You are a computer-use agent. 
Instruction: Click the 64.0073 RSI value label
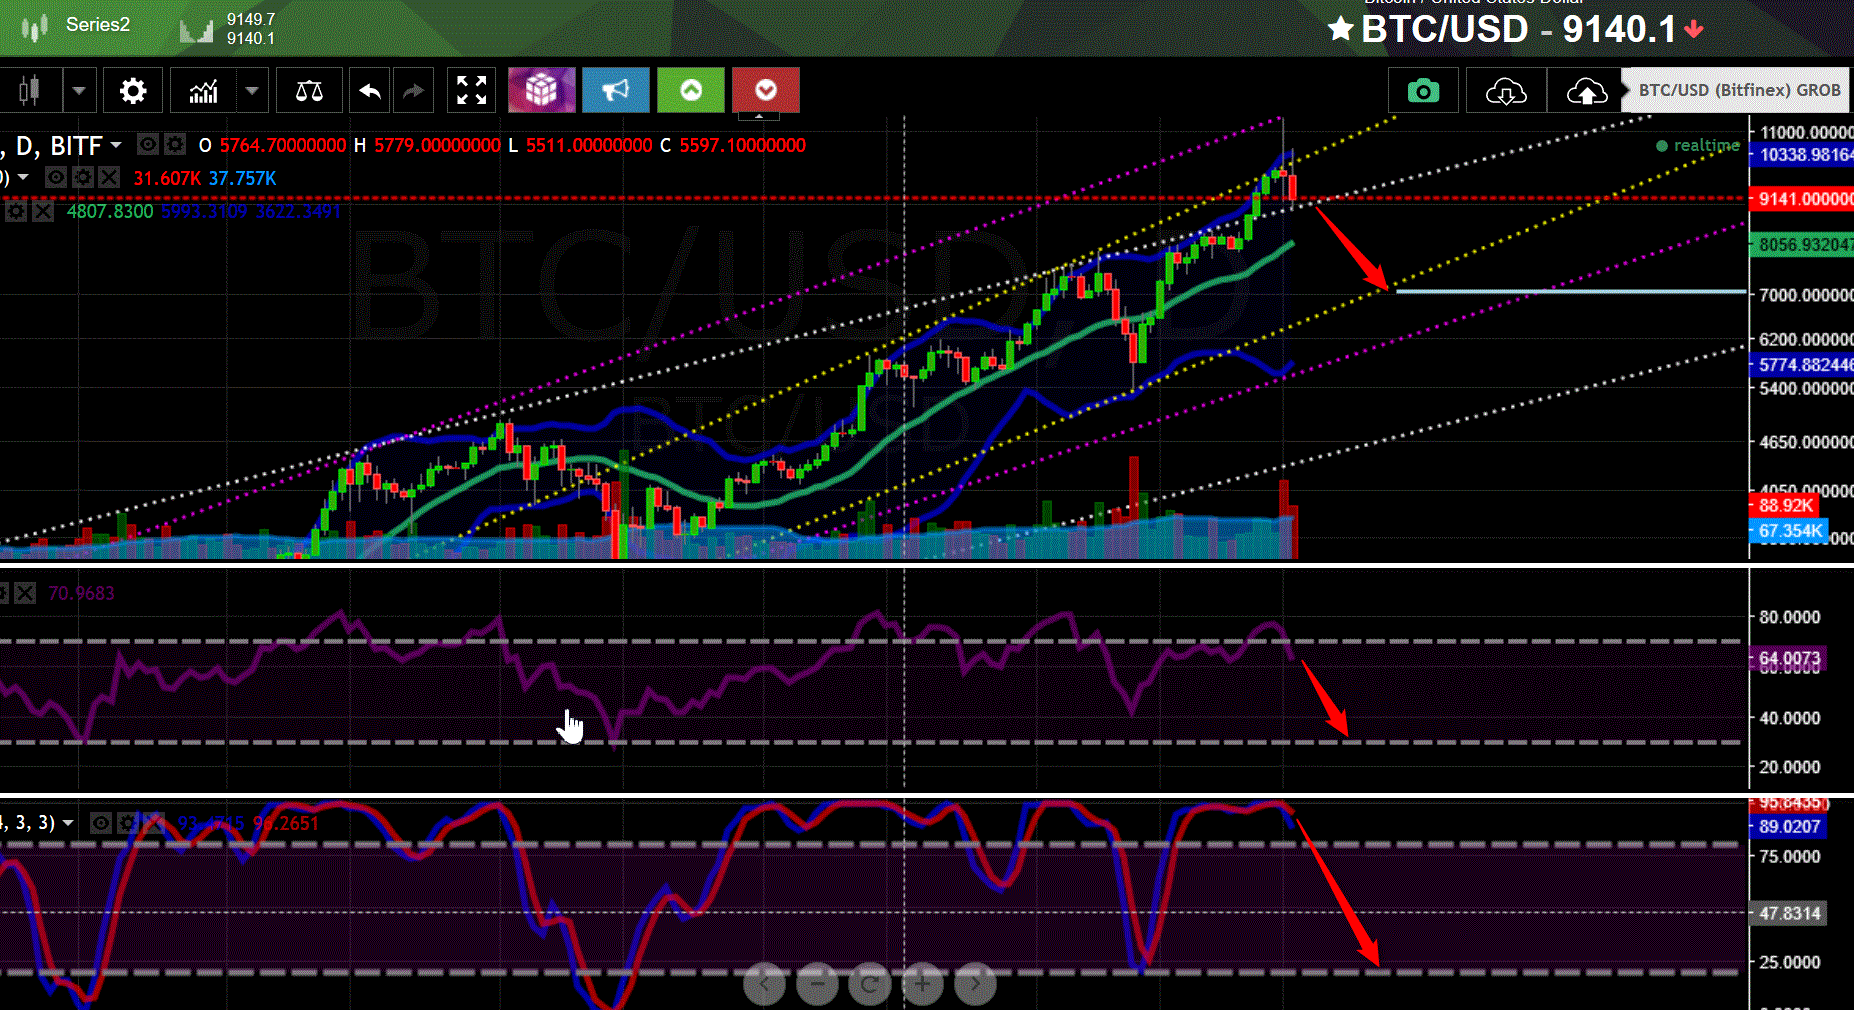pyautogui.click(x=1788, y=658)
